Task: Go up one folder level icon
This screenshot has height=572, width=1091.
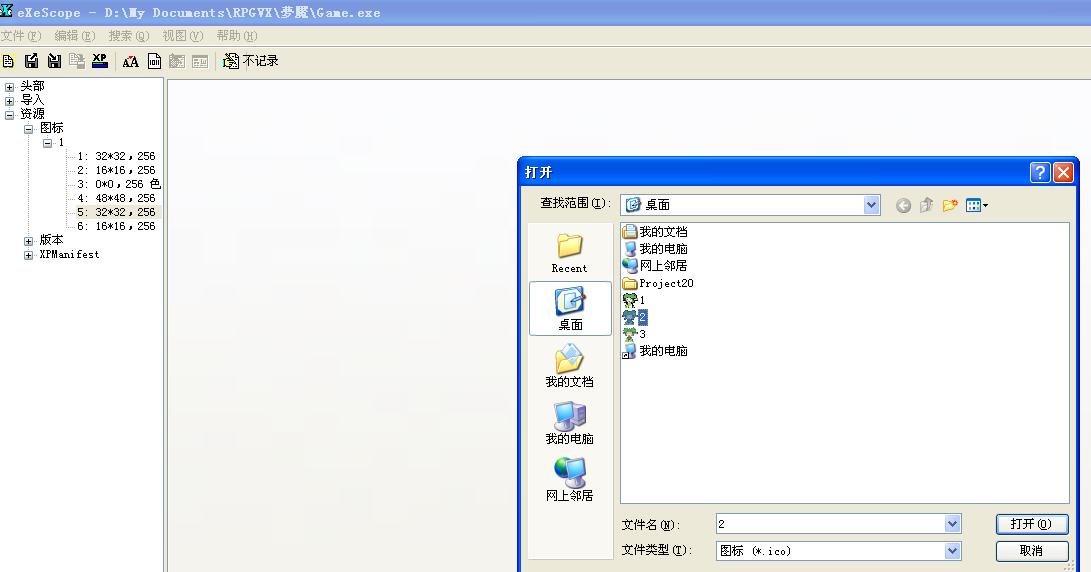Action: 926,205
